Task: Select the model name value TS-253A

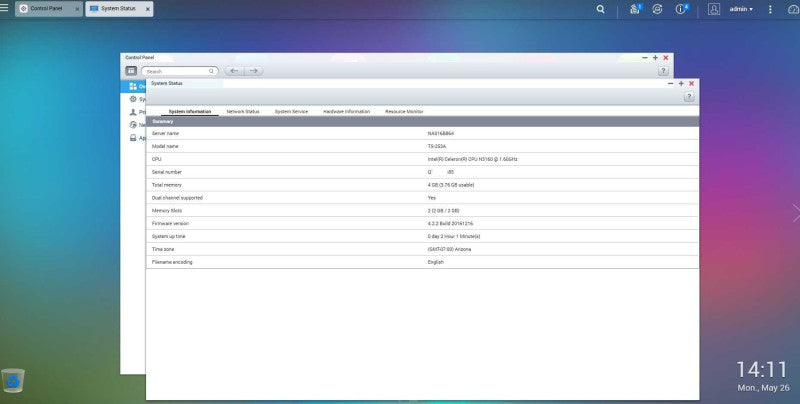Action: click(437, 146)
